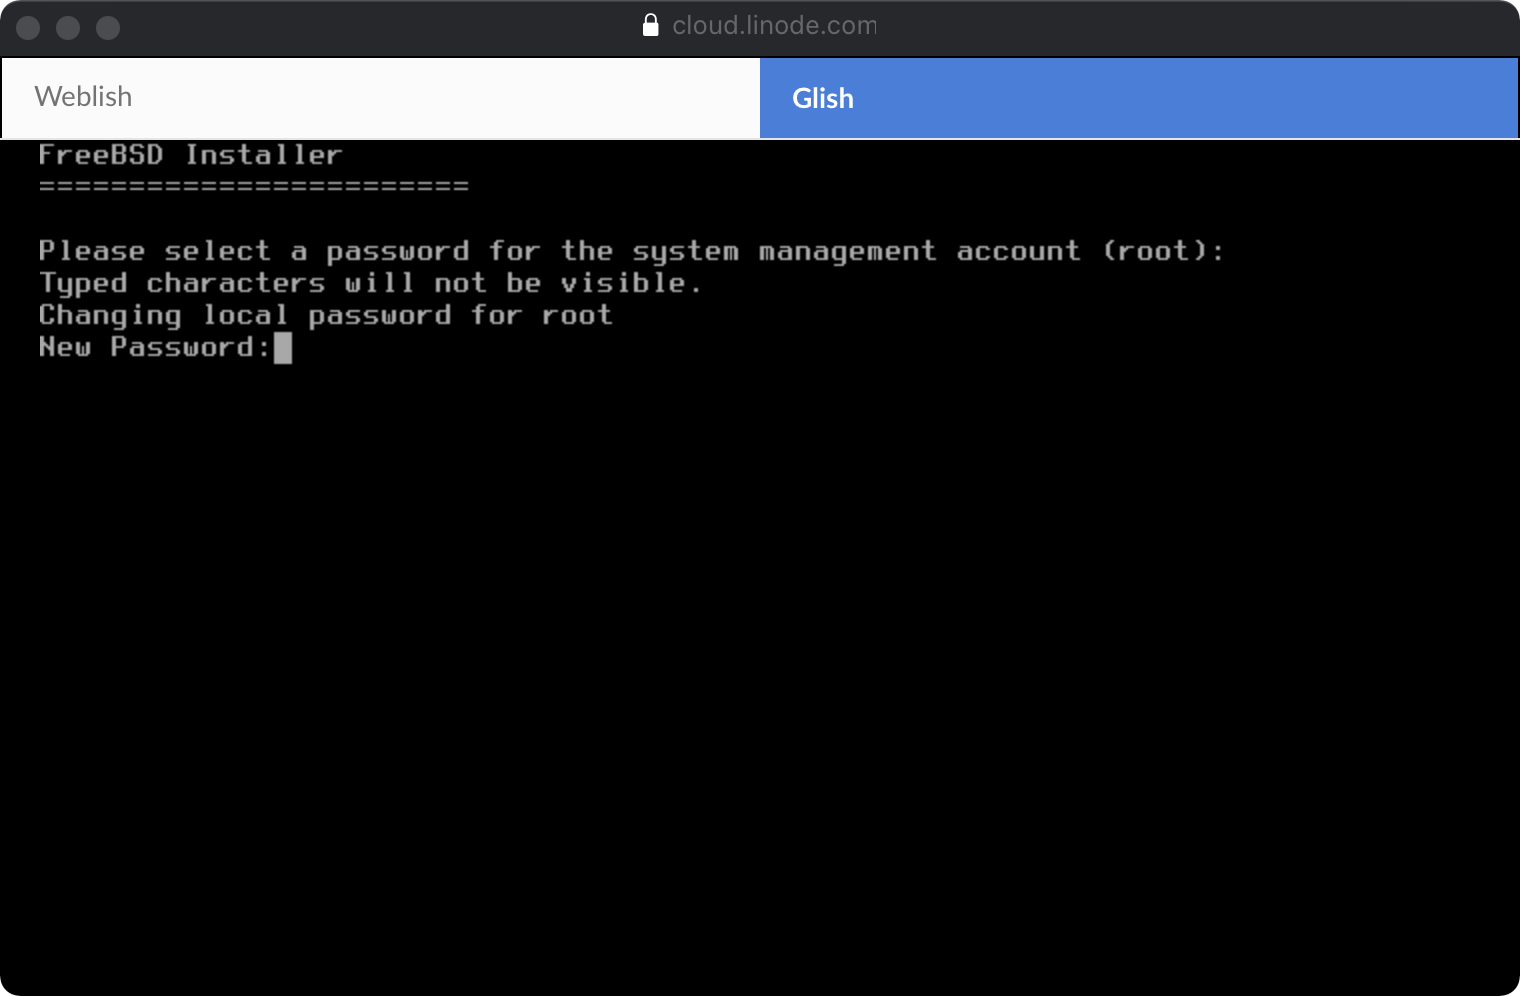
Task: Click the "New Password:" prompt label
Action: pyautogui.click(x=154, y=347)
